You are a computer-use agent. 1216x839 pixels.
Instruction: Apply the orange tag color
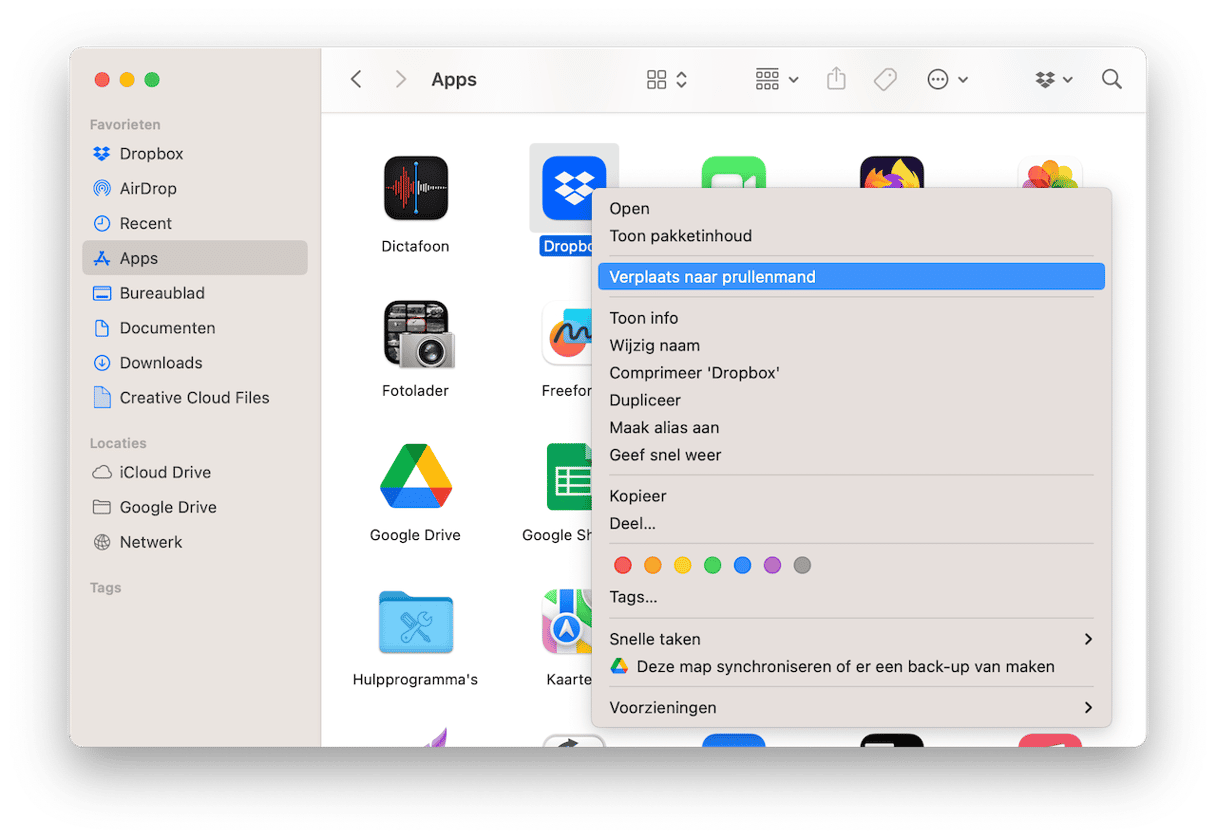[653, 565]
